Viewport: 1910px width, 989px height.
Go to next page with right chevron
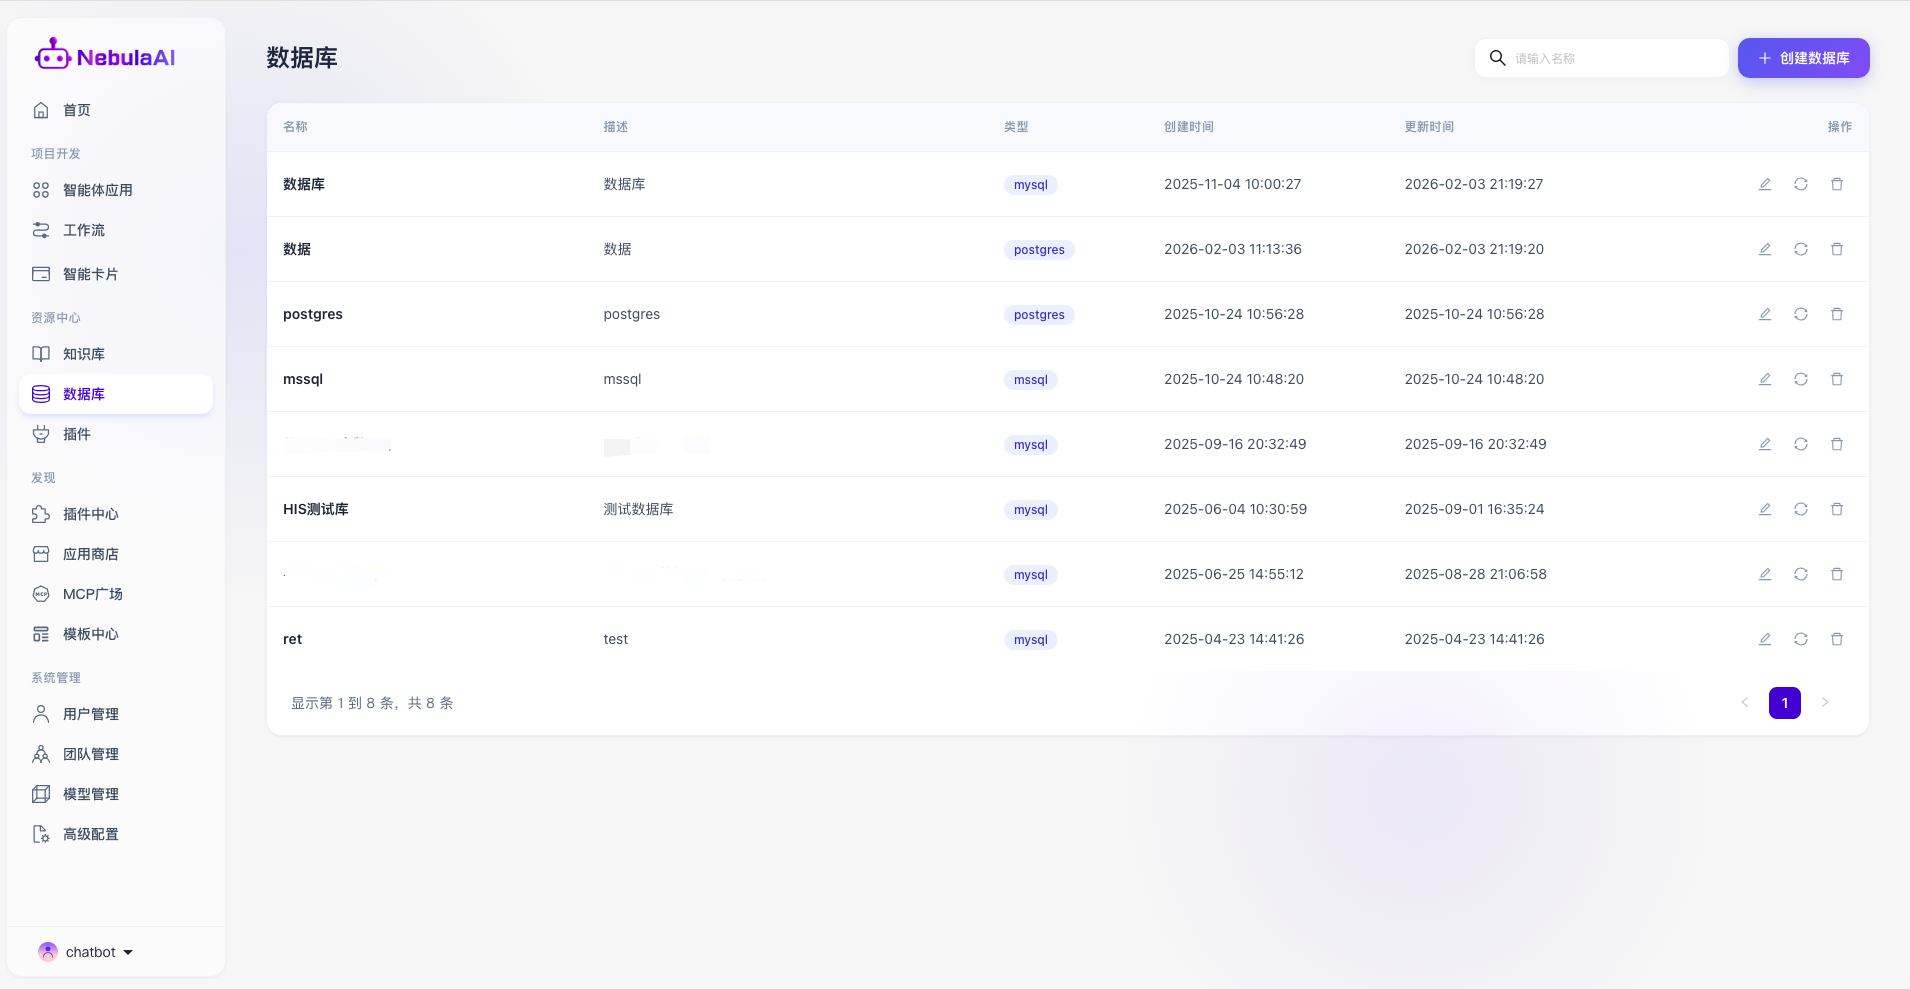click(x=1825, y=703)
